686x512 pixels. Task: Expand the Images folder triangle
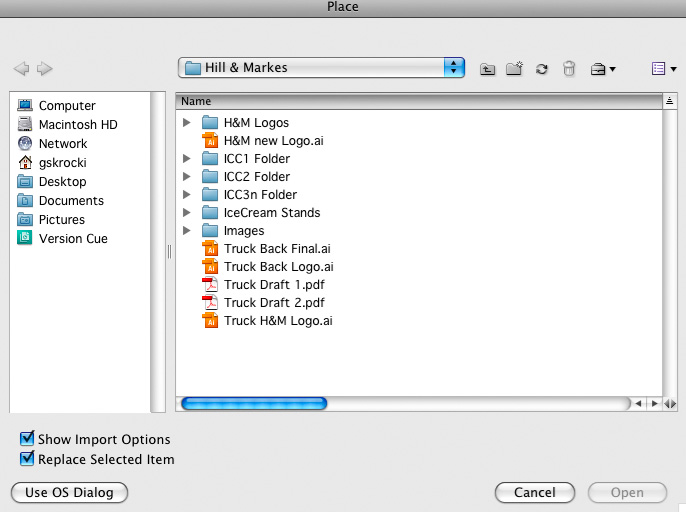(x=187, y=230)
